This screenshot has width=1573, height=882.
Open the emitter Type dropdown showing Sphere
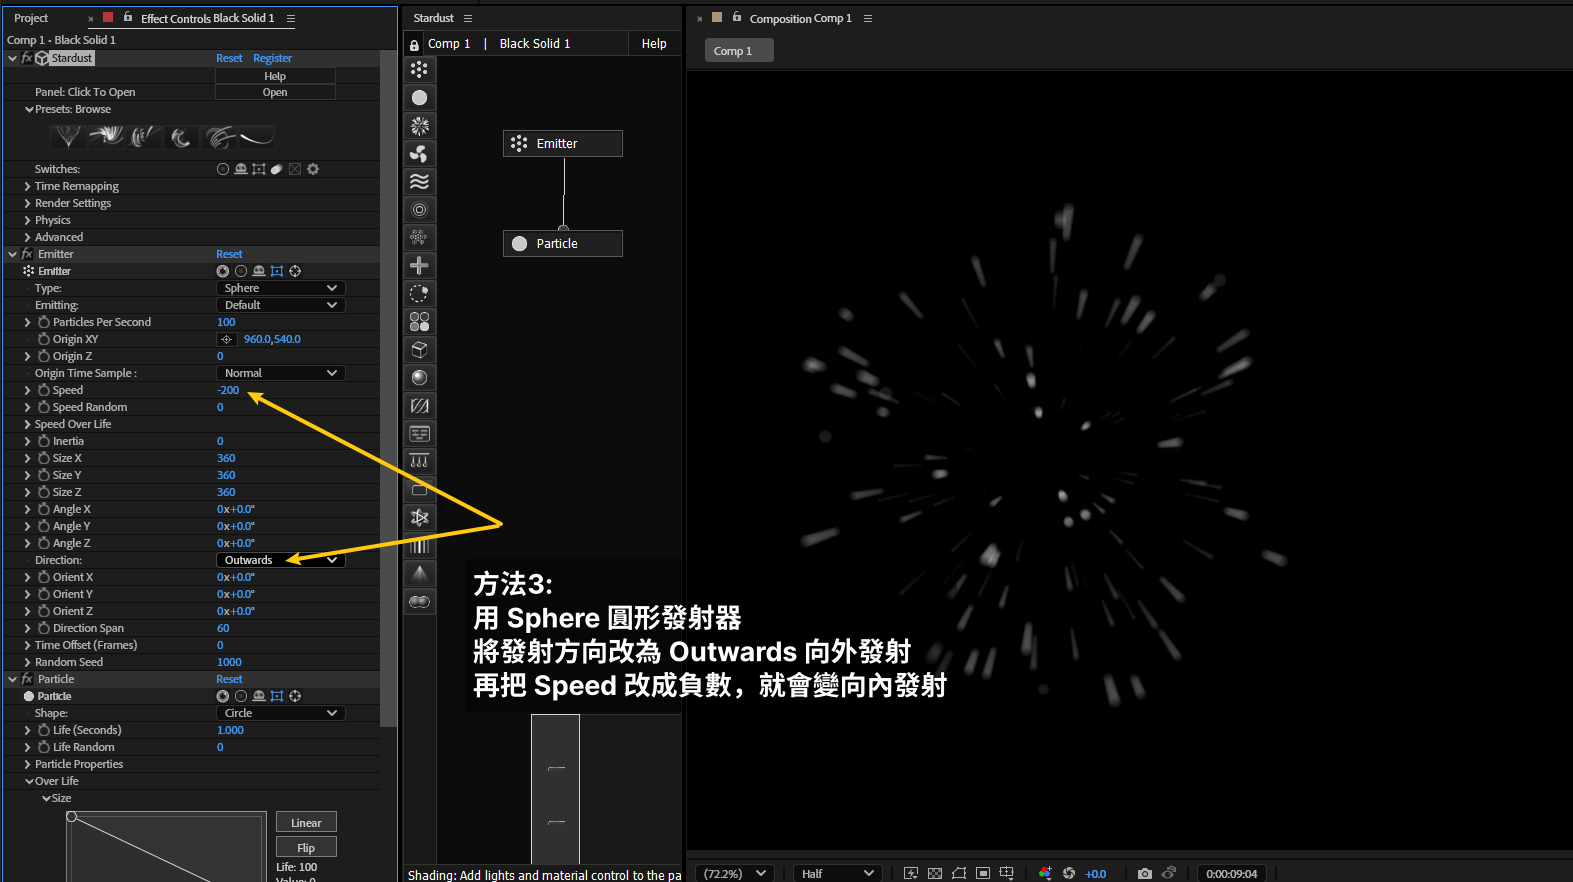tap(280, 288)
